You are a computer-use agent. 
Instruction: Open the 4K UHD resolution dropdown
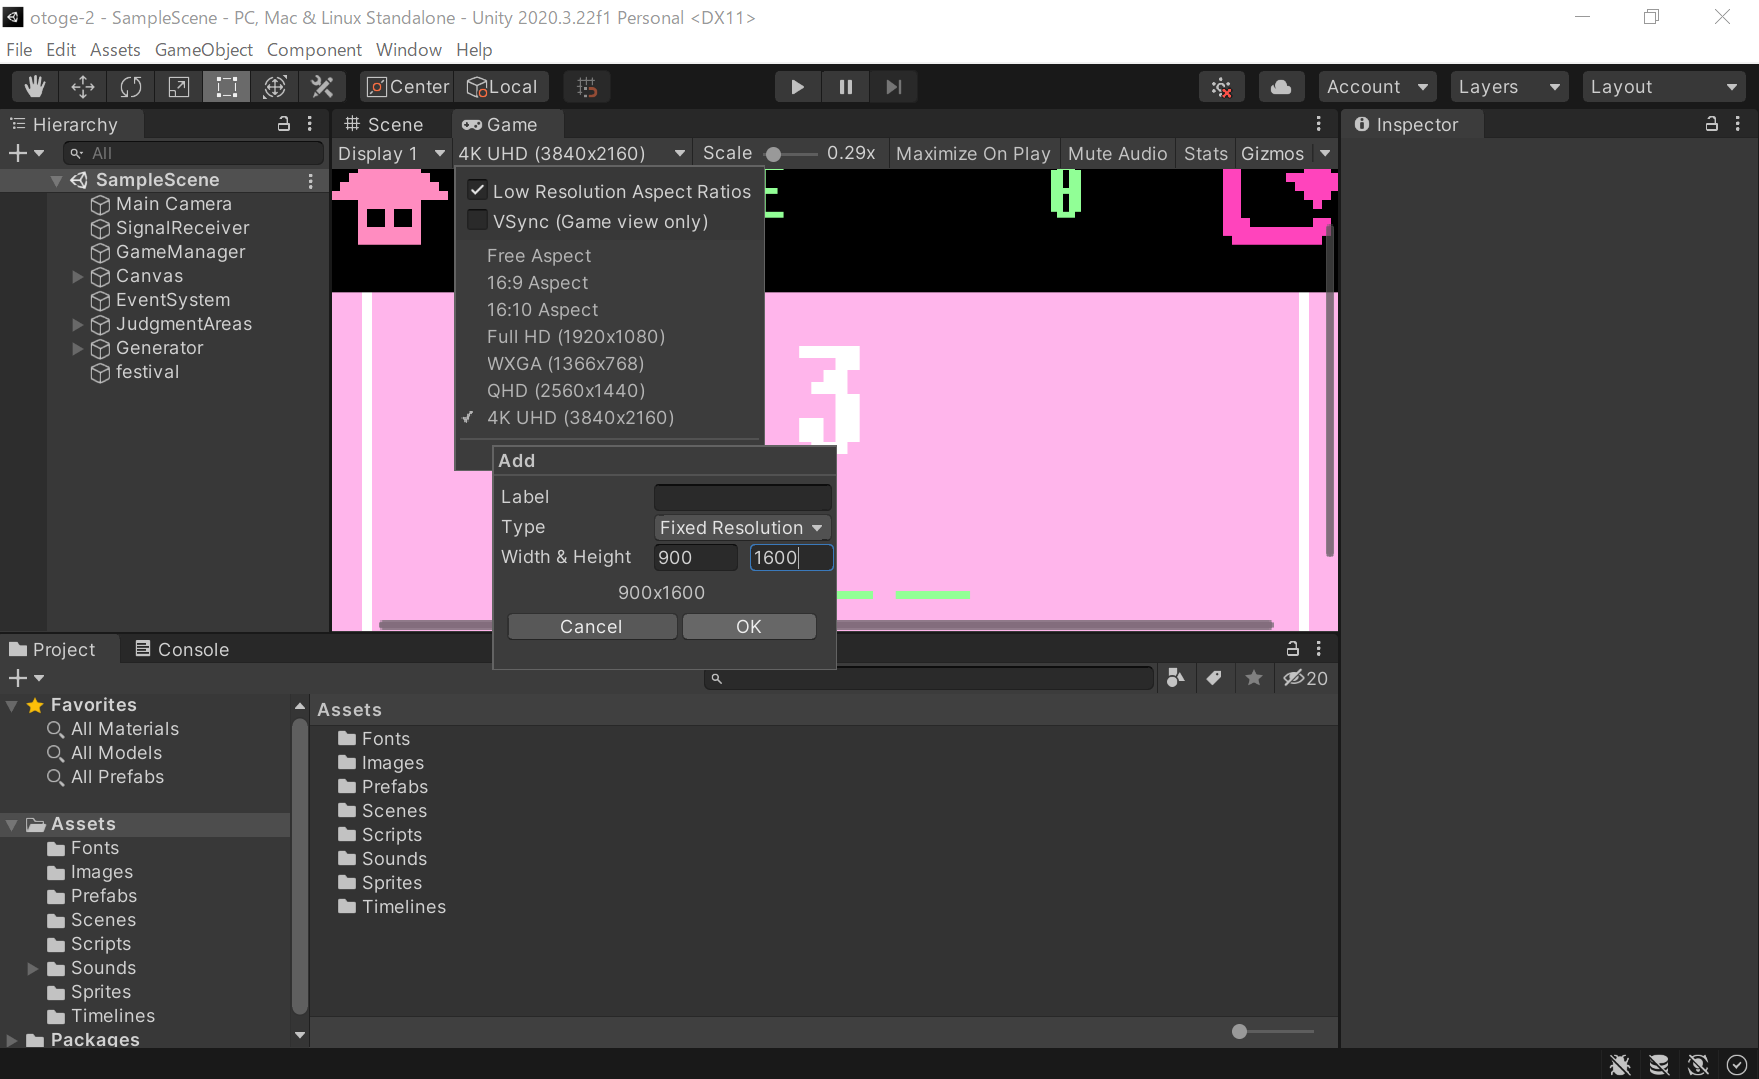(x=572, y=153)
